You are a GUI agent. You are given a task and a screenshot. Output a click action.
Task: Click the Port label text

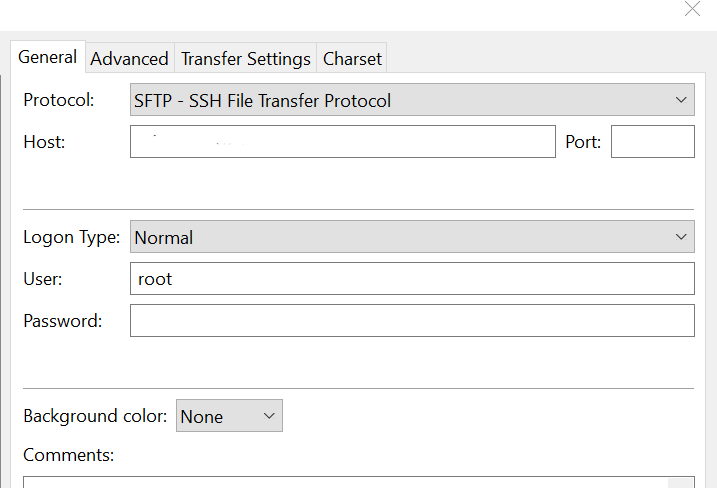pos(583,142)
